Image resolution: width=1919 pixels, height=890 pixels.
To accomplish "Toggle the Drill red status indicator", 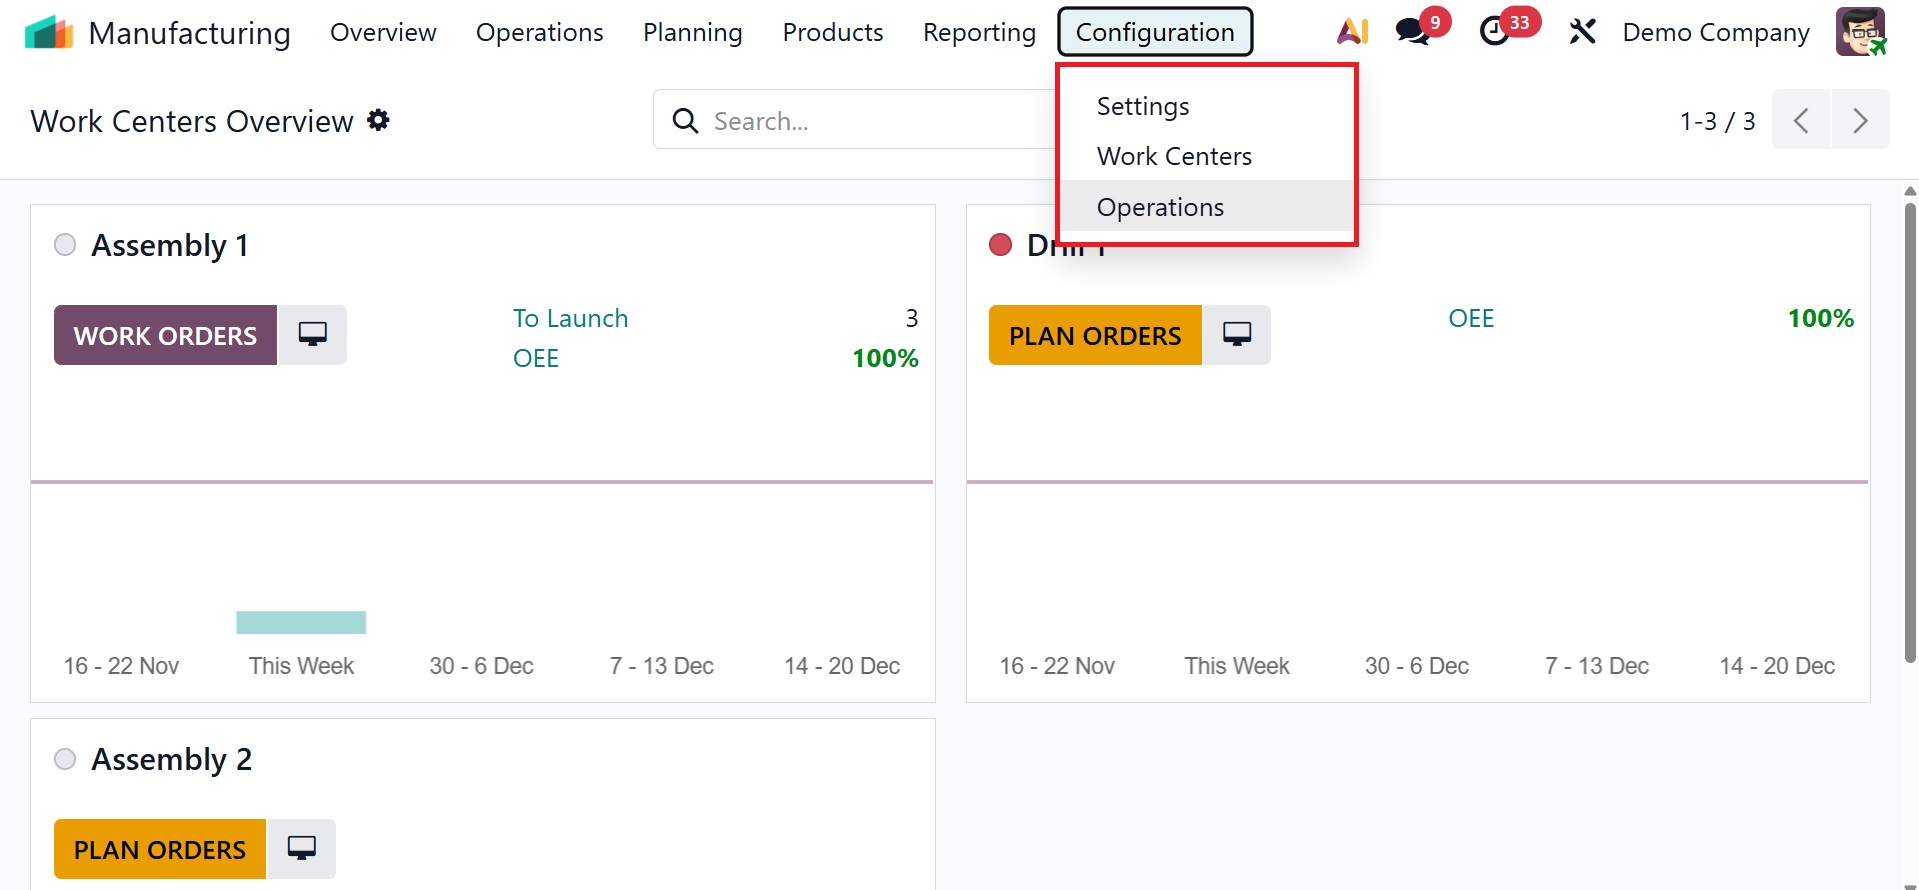I will pyautogui.click(x=1000, y=245).
